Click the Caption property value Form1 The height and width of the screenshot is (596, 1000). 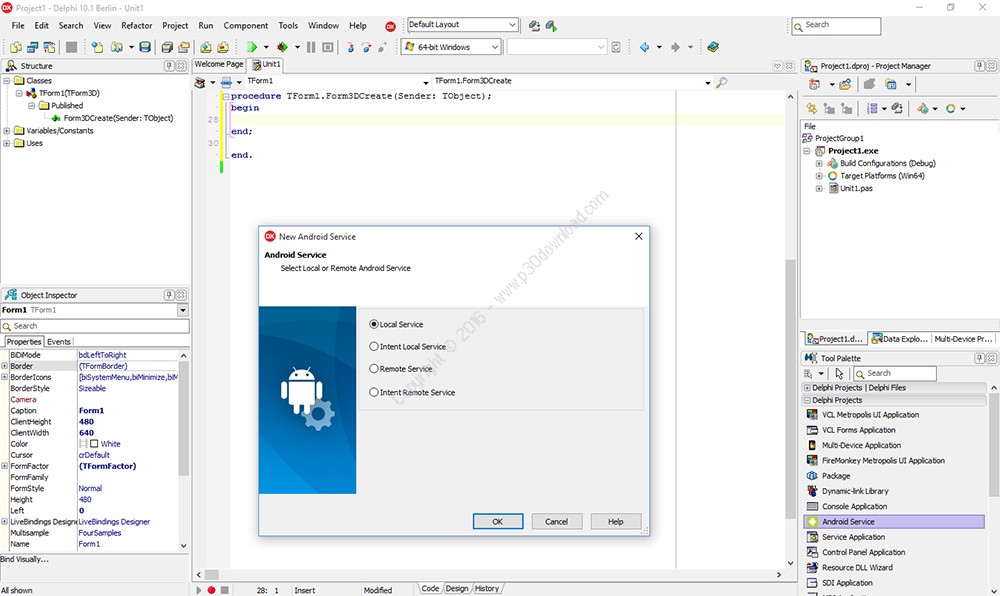[x=128, y=411]
